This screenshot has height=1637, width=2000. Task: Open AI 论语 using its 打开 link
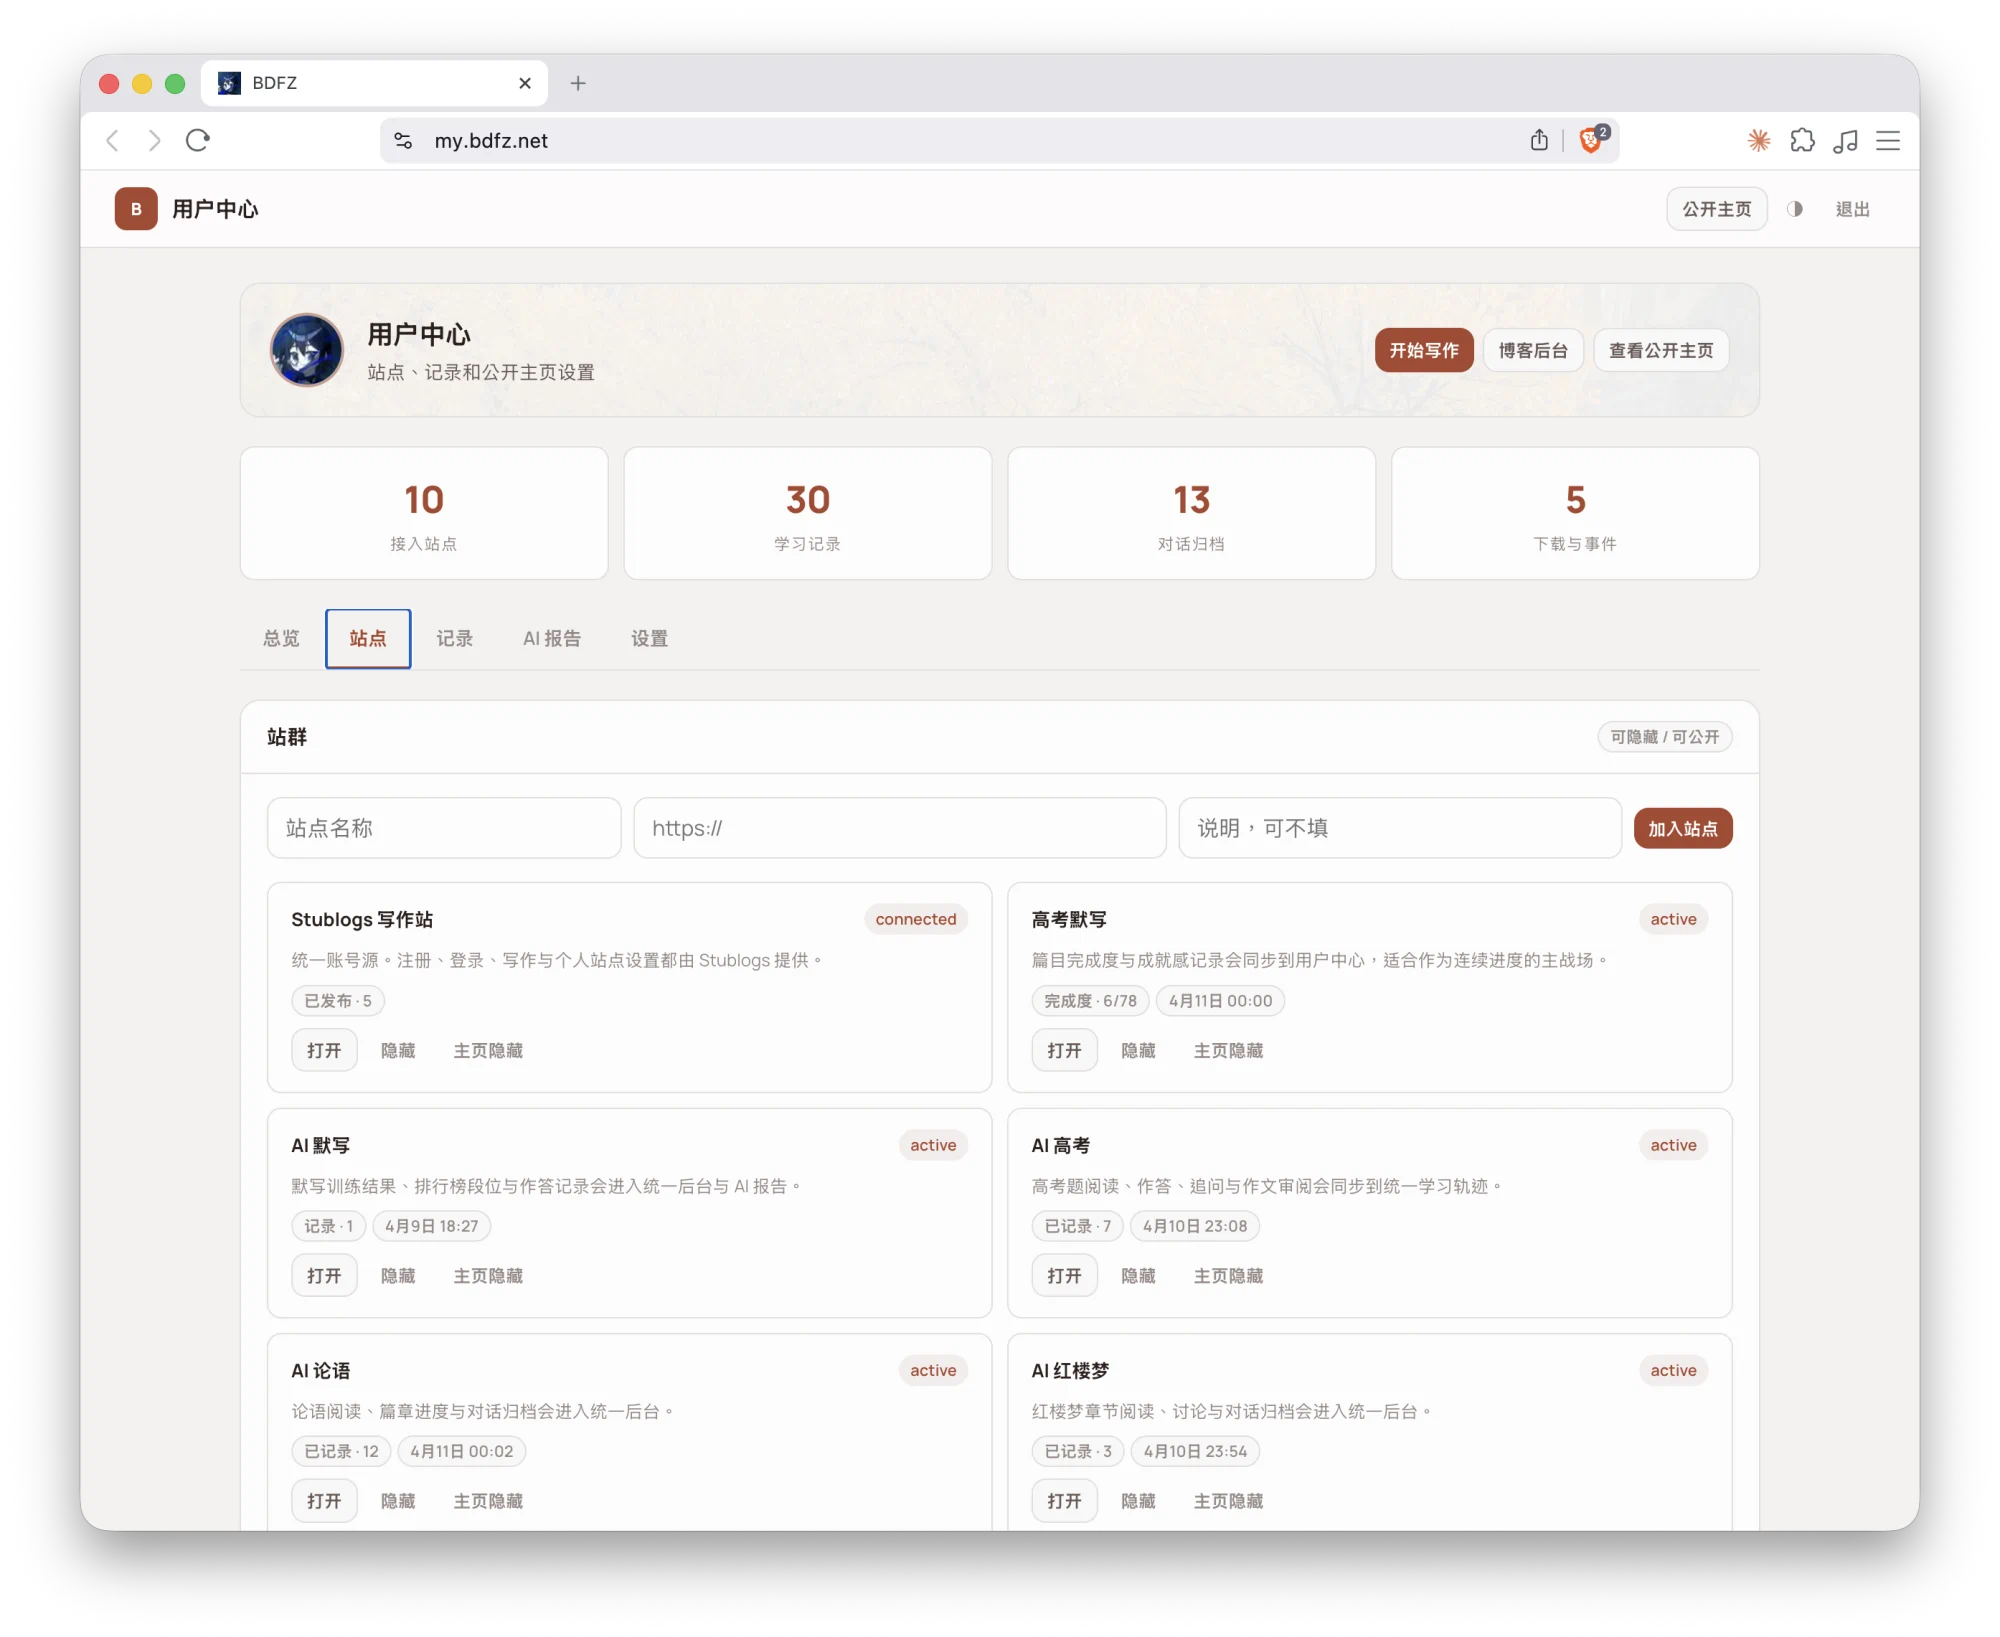pos(323,1500)
